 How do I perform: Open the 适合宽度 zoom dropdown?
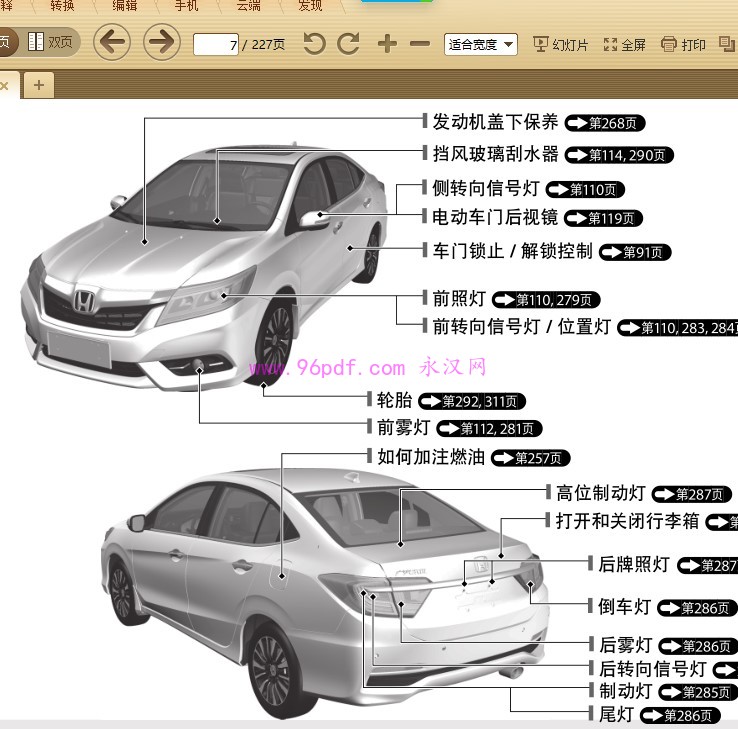tap(481, 45)
